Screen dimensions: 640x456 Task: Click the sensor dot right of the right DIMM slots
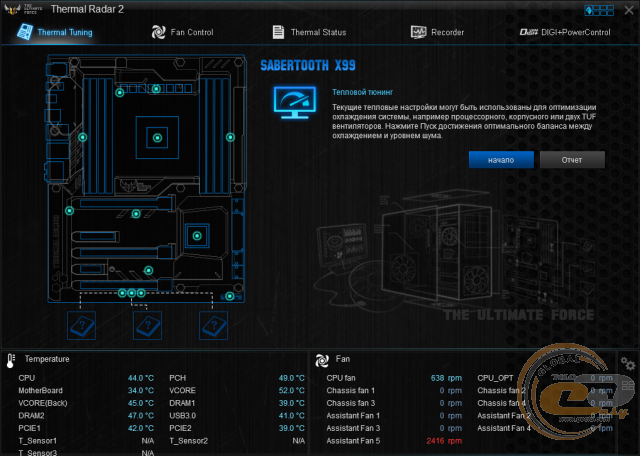230,137
